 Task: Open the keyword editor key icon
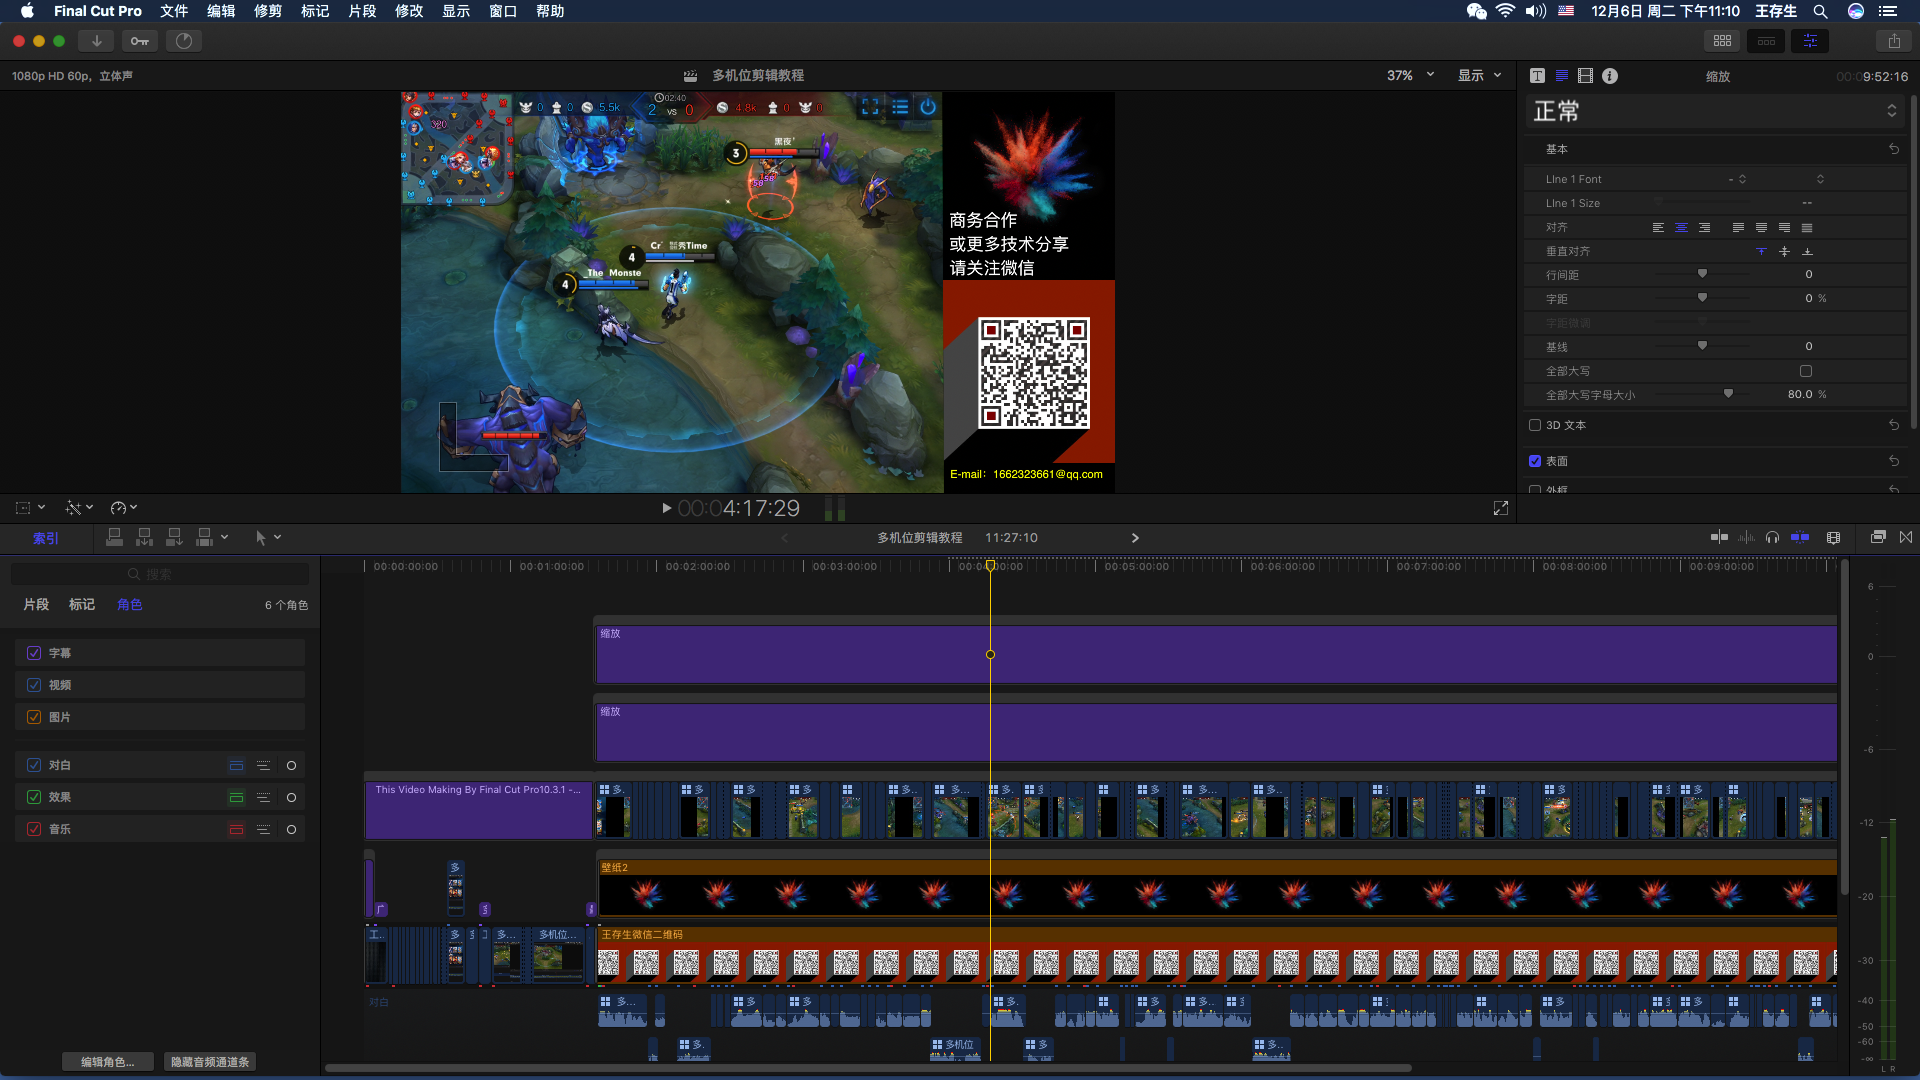pos(140,41)
